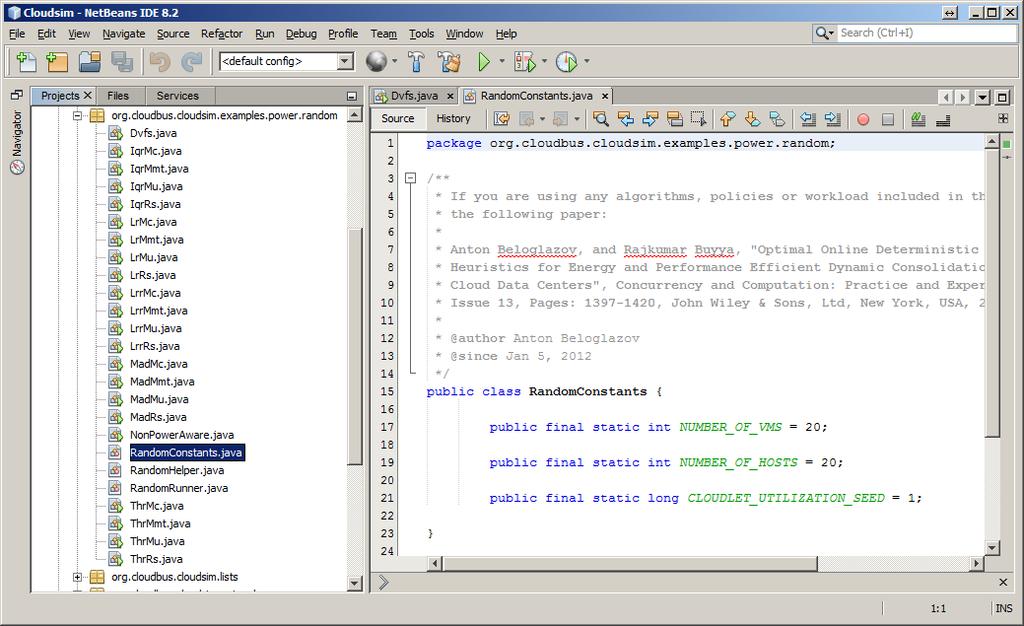1024x626 pixels.
Task: Click Shift Line Left icon
Action: [x=808, y=119]
